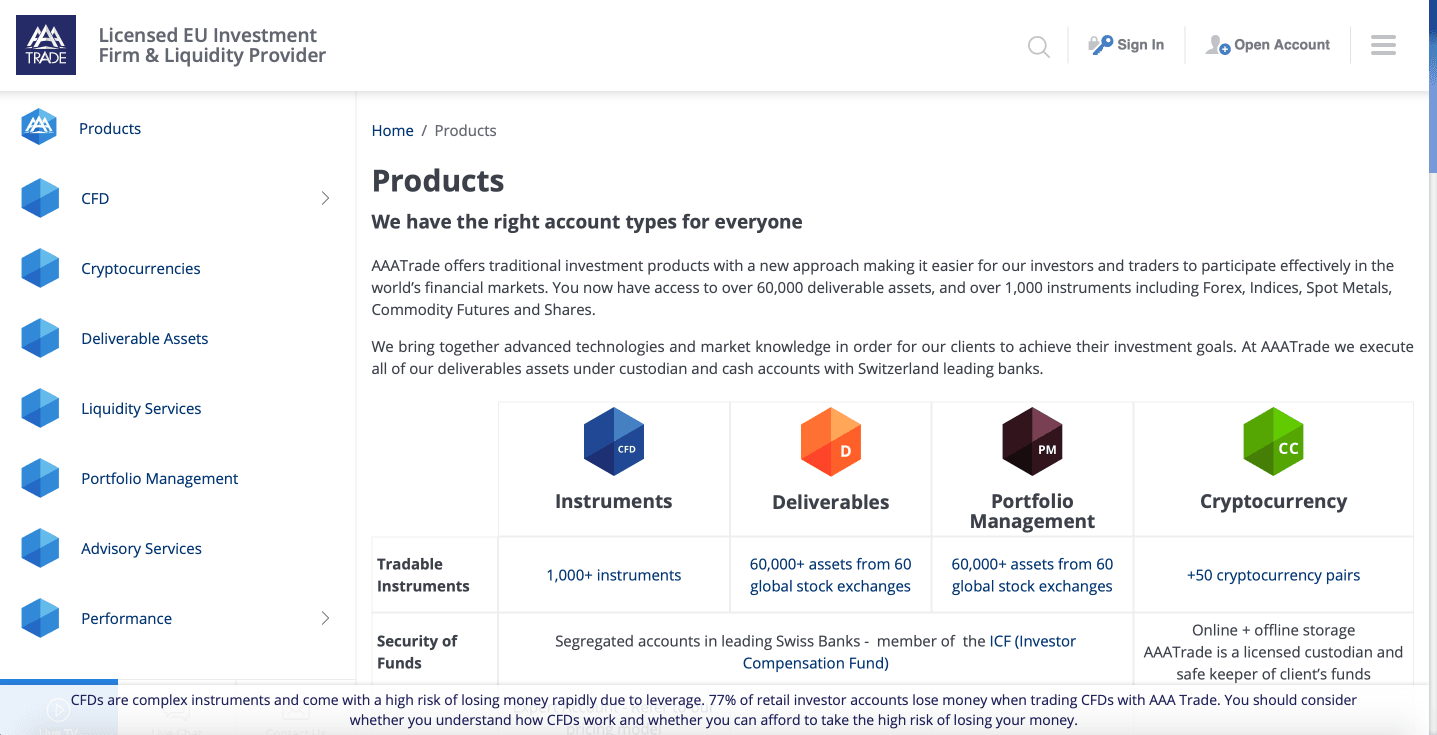The height and width of the screenshot is (735, 1437).
Task: Click the Deliverables column heading
Action: pos(831,502)
